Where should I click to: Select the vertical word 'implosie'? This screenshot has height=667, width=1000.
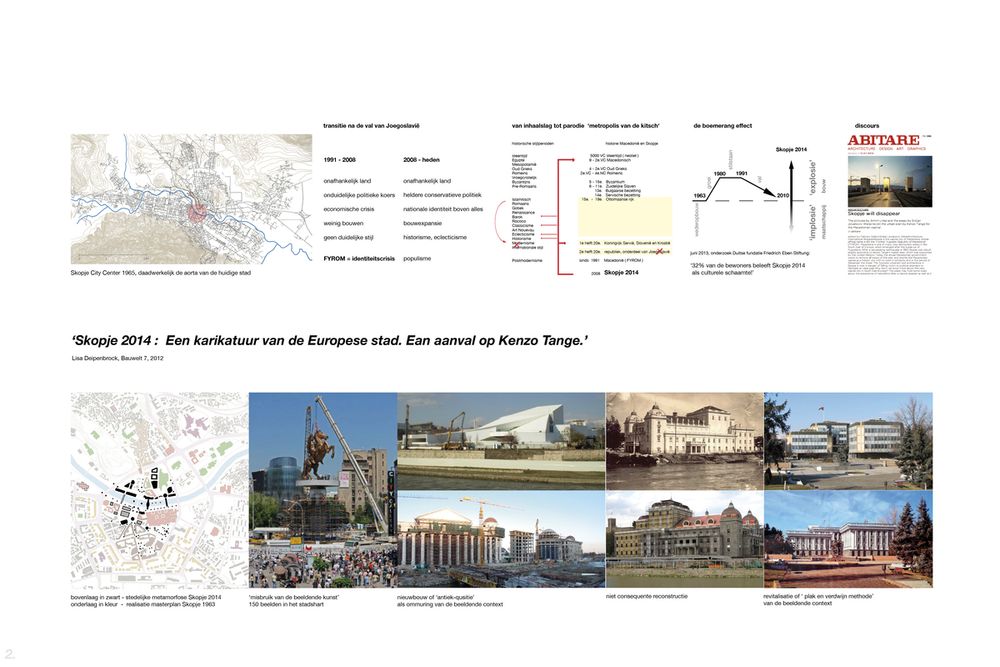[812, 222]
